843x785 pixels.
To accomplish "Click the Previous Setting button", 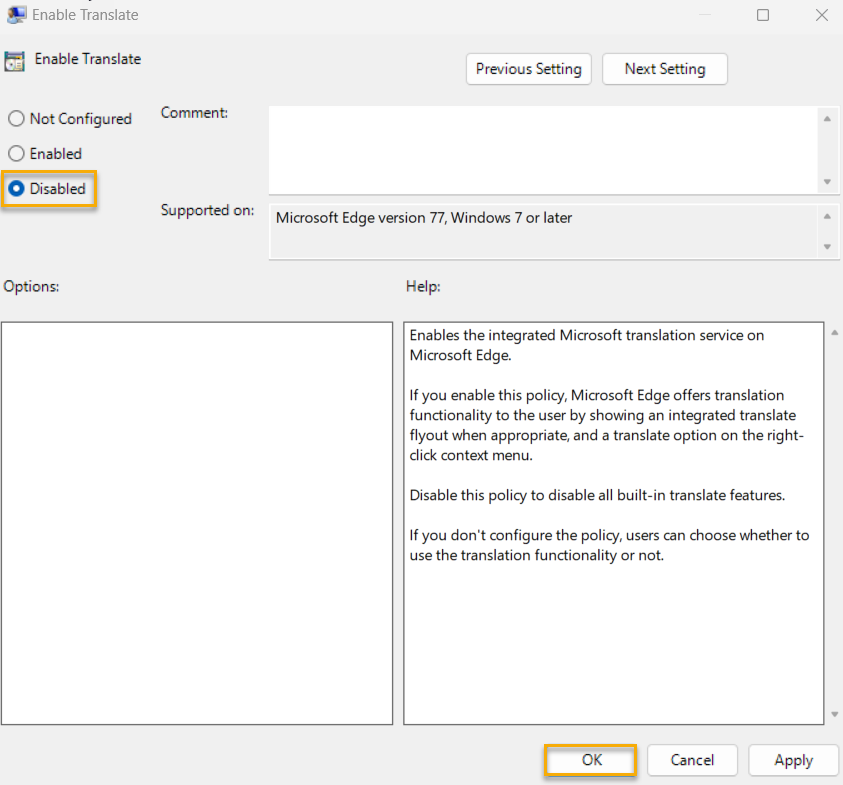I will [x=528, y=69].
